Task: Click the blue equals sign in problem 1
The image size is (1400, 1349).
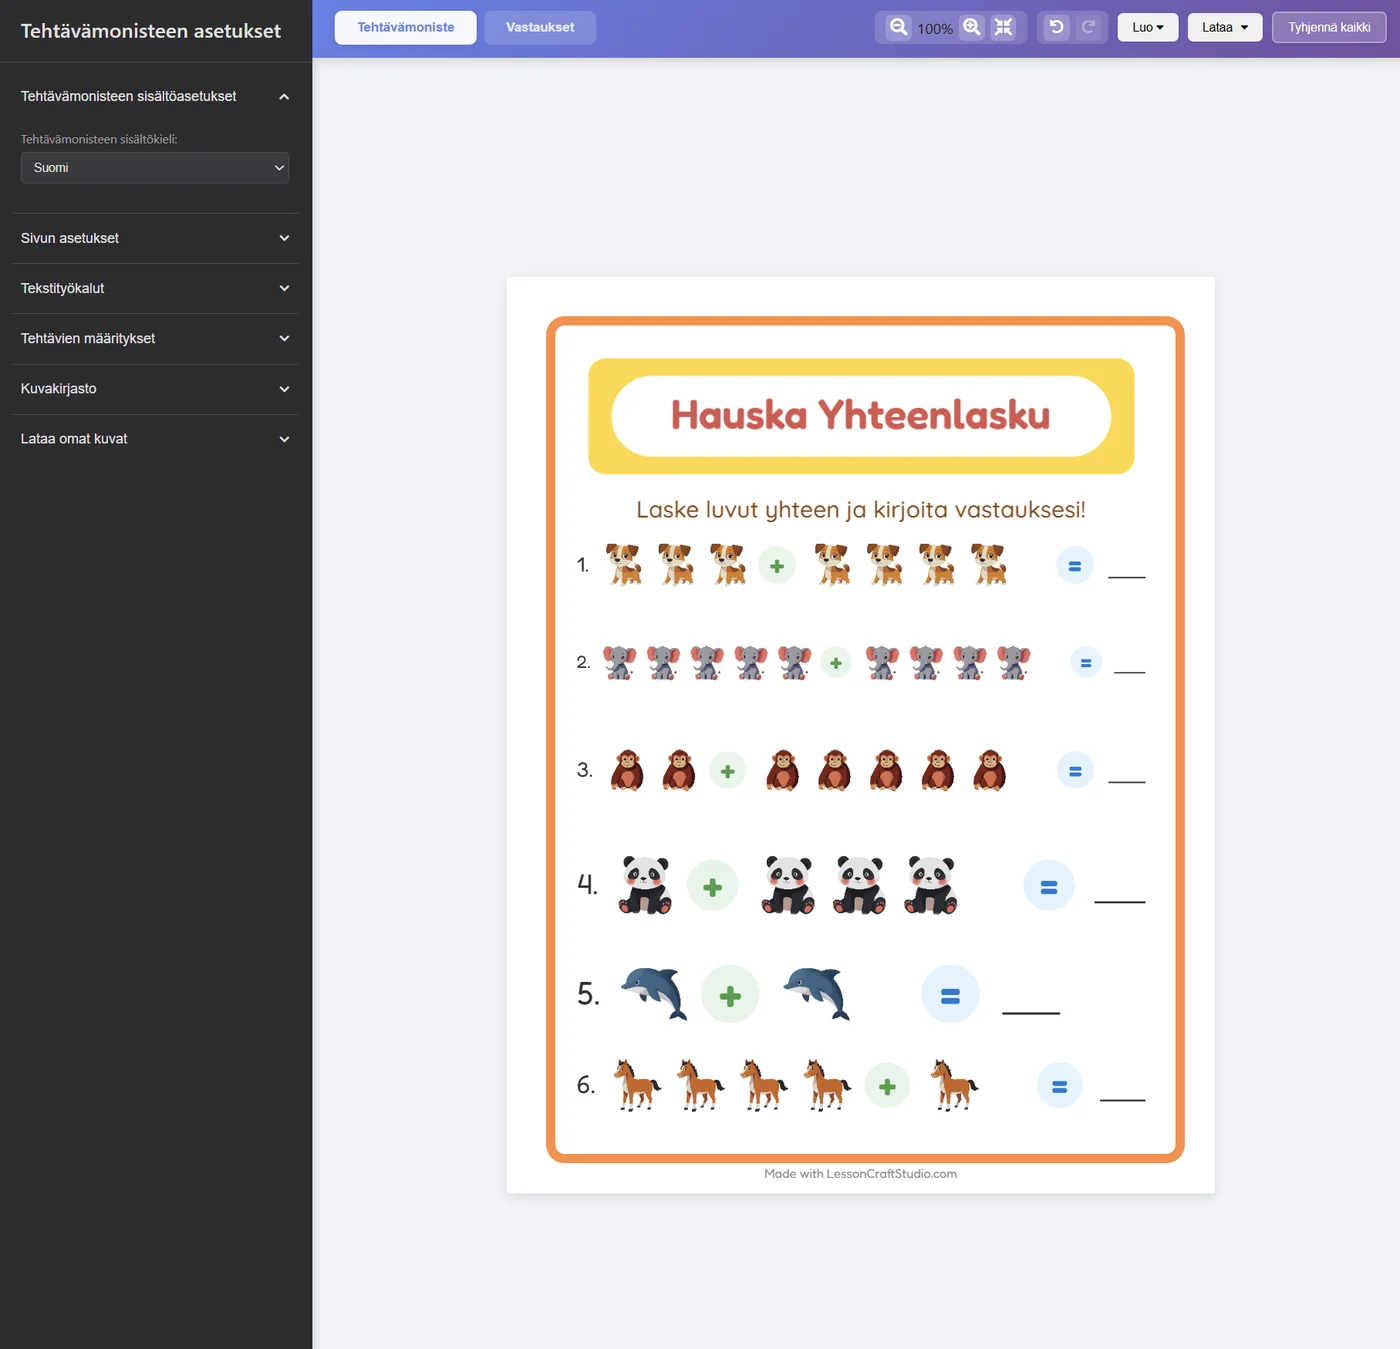Action: (x=1075, y=566)
